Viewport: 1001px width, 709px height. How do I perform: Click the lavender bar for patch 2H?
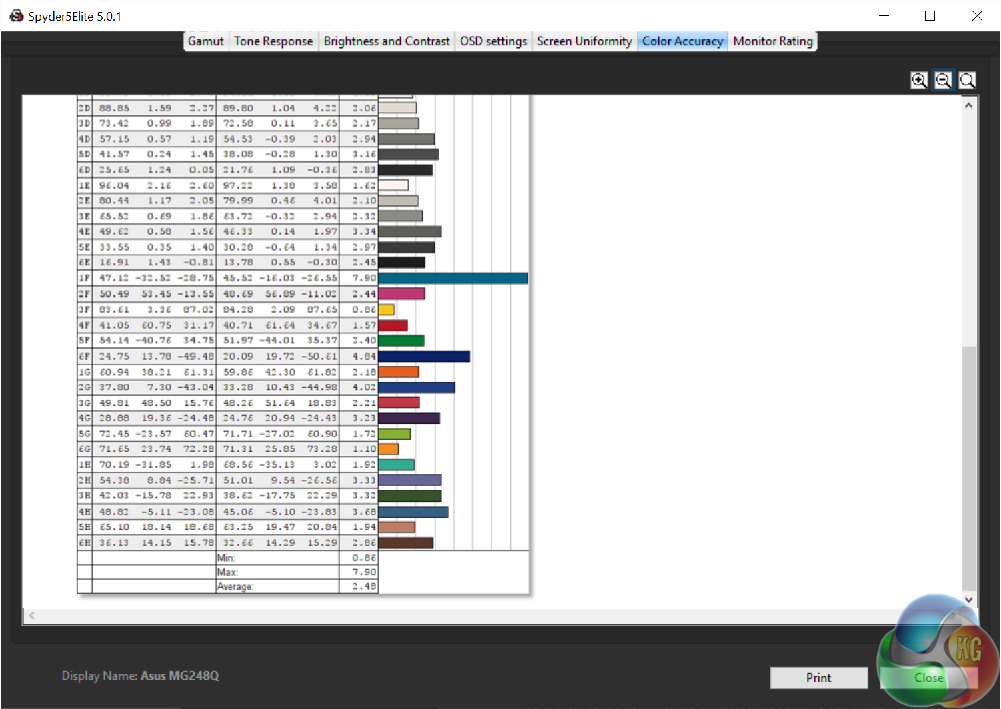[410, 480]
